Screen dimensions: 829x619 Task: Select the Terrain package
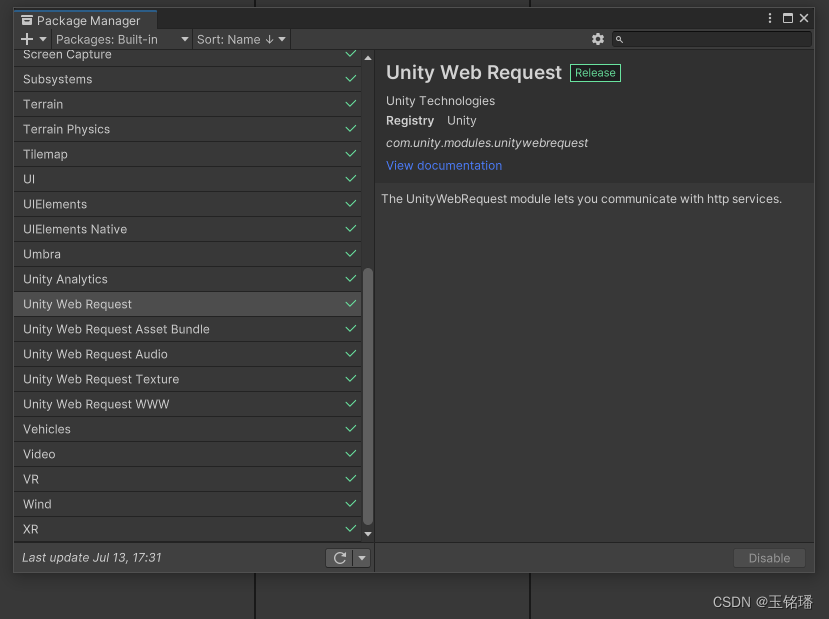pos(188,104)
